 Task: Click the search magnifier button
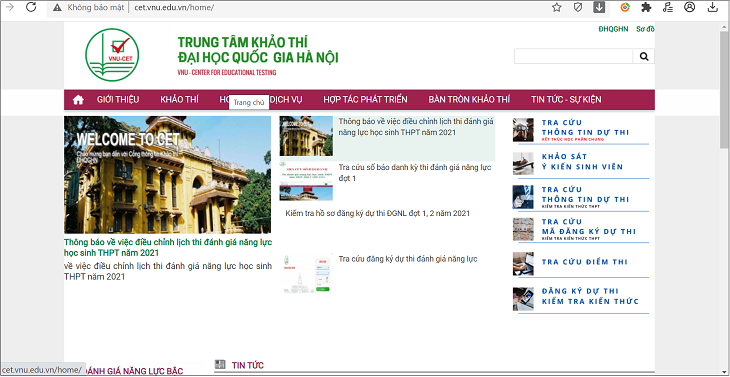point(644,56)
